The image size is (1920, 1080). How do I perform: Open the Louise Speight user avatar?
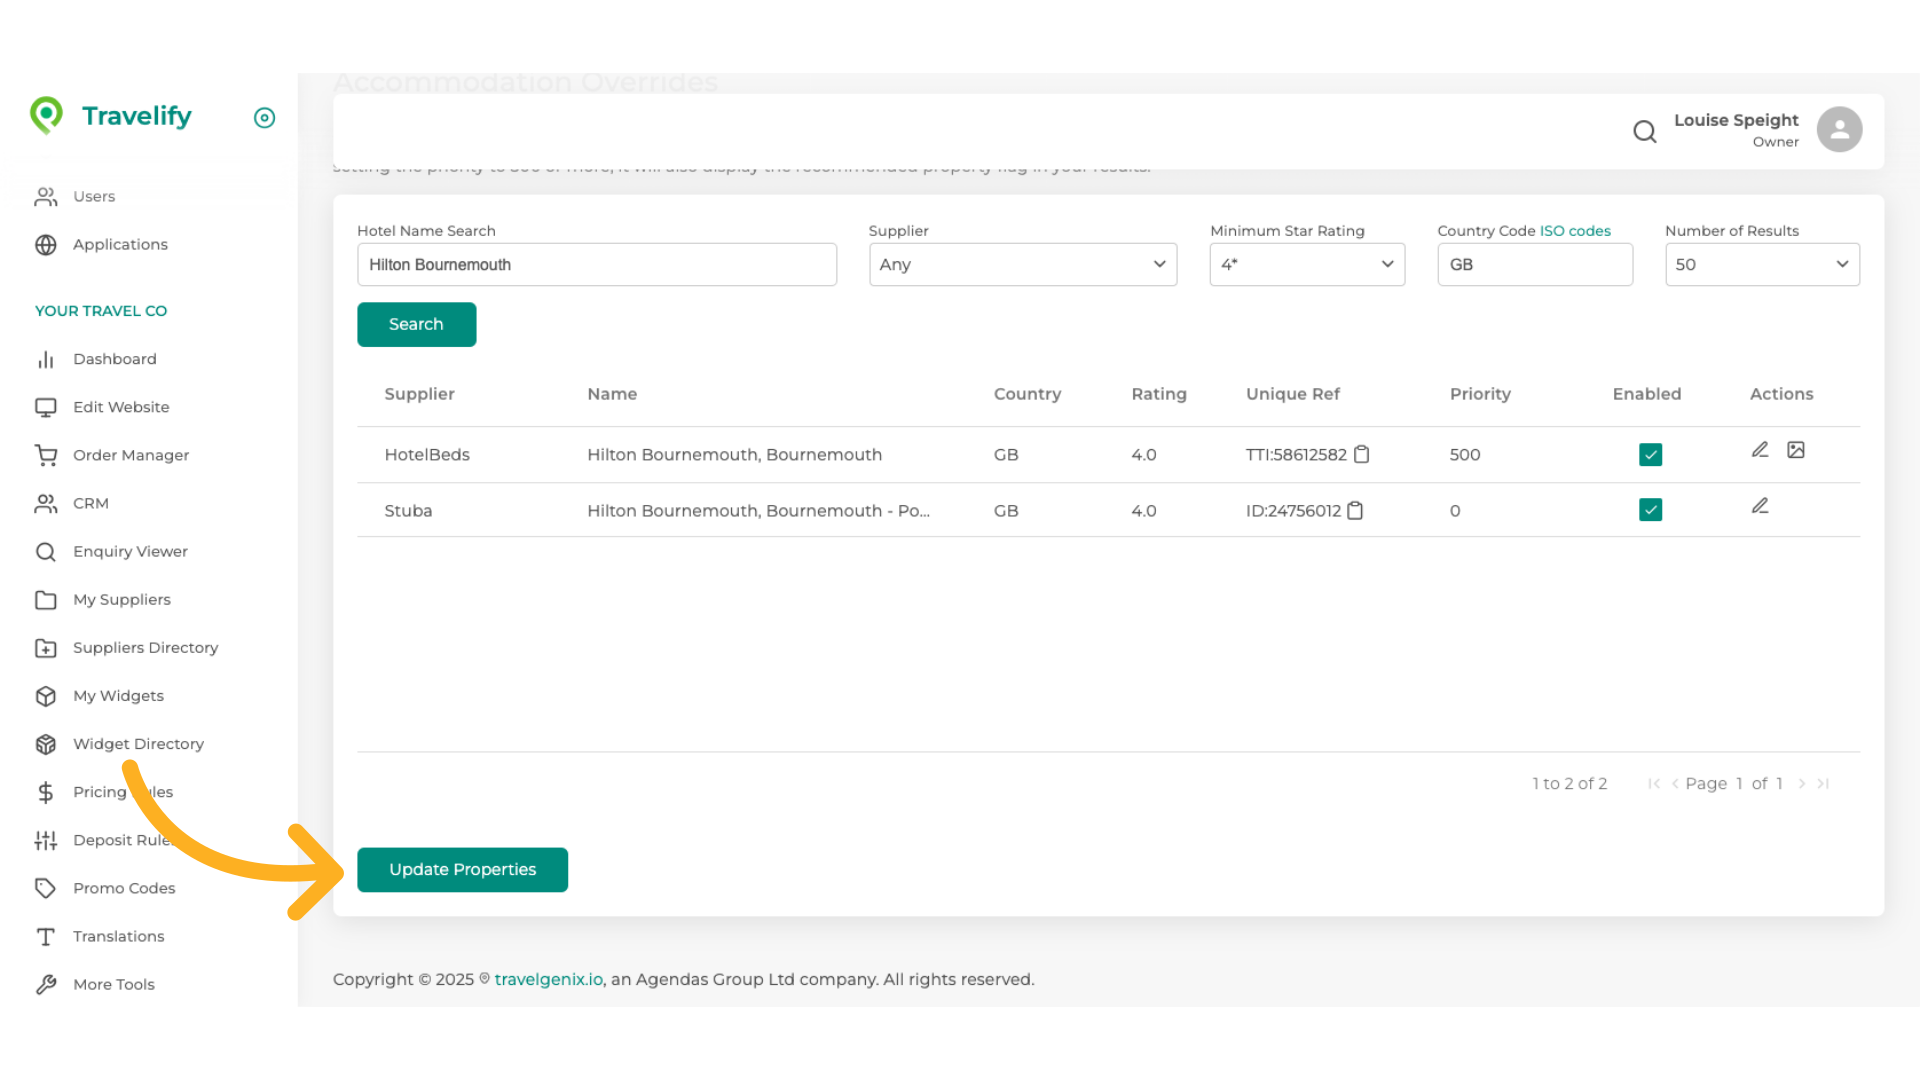pos(1839,130)
